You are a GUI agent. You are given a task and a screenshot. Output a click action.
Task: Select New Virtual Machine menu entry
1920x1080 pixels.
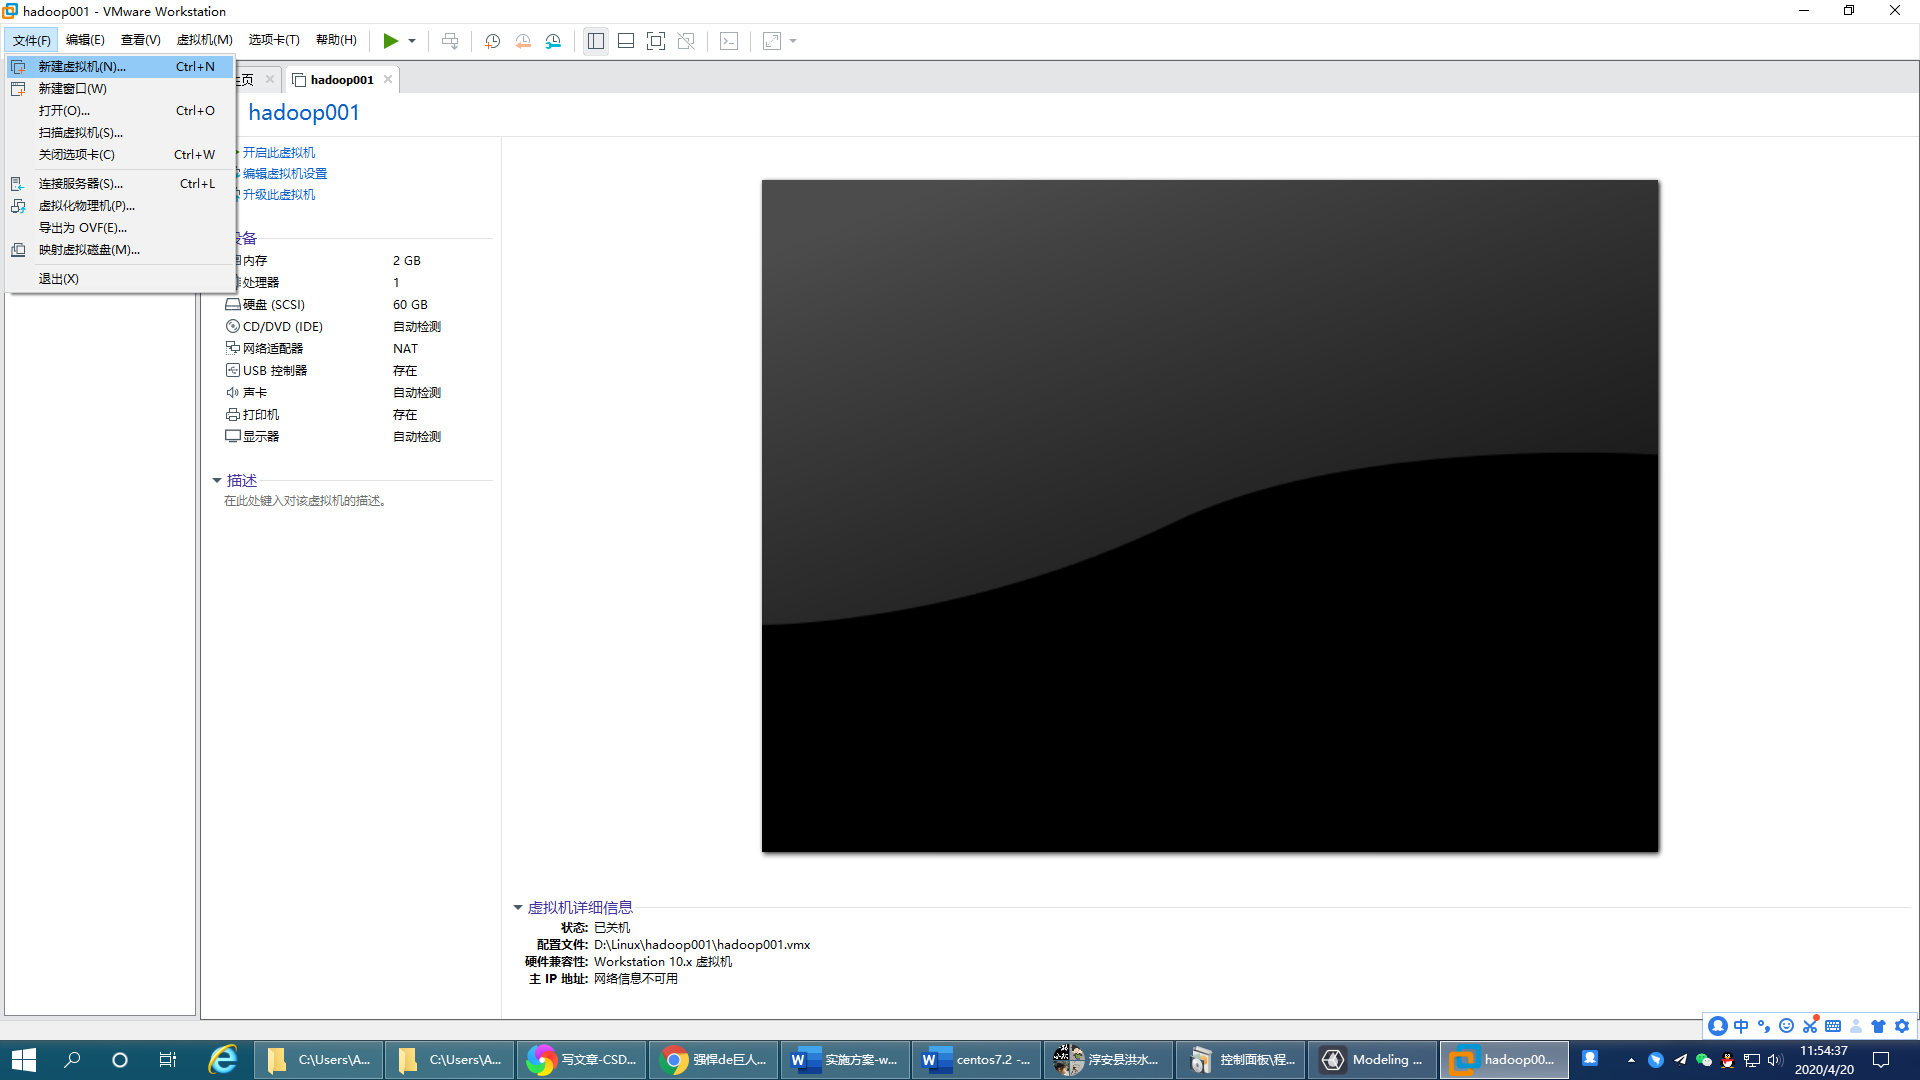[x=82, y=67]
